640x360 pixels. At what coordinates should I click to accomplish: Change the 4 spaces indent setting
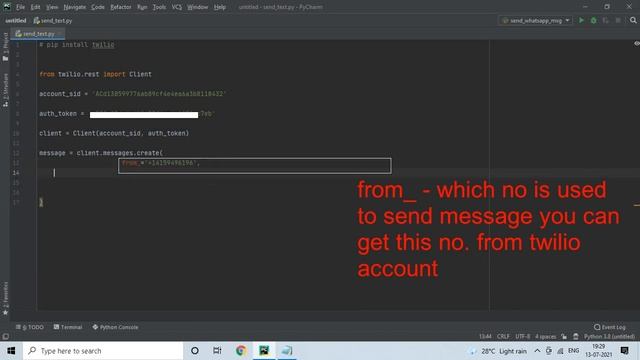coord(546,336)
